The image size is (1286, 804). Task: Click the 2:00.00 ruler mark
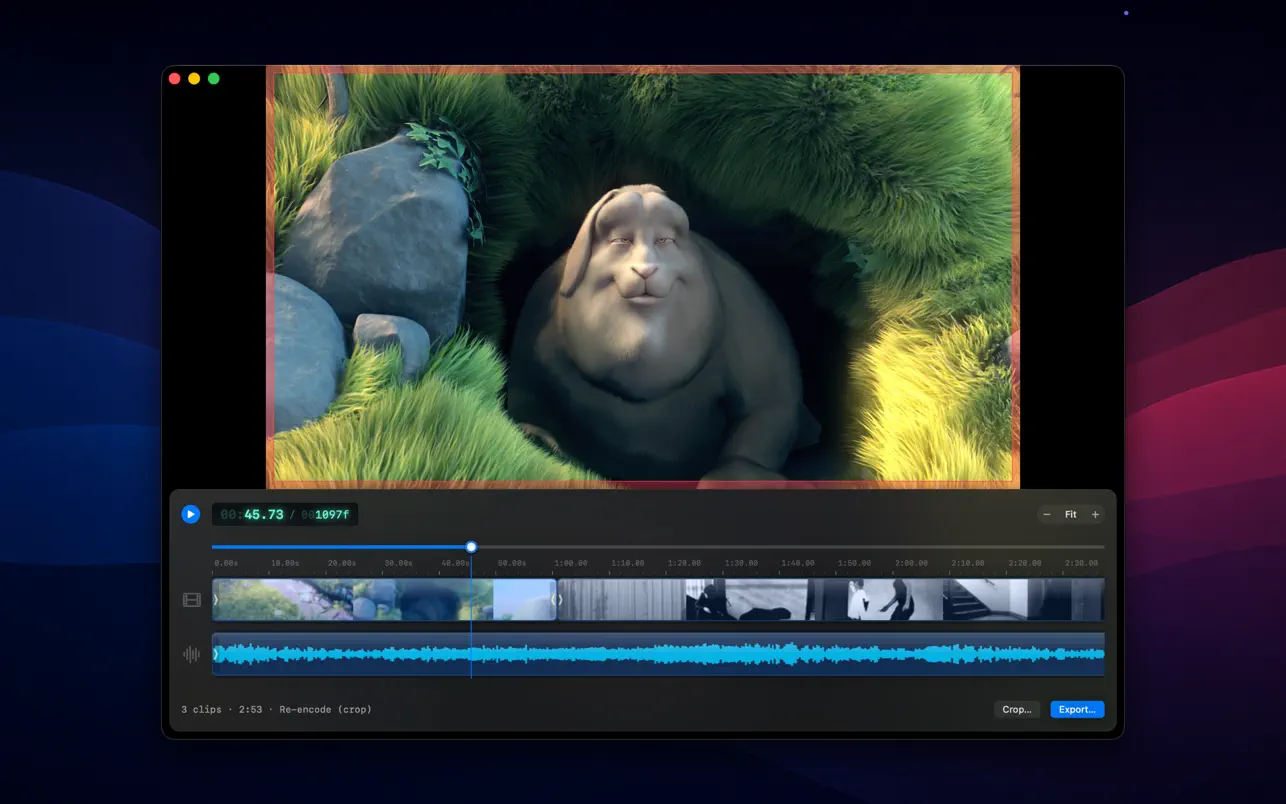coord(911,563)
